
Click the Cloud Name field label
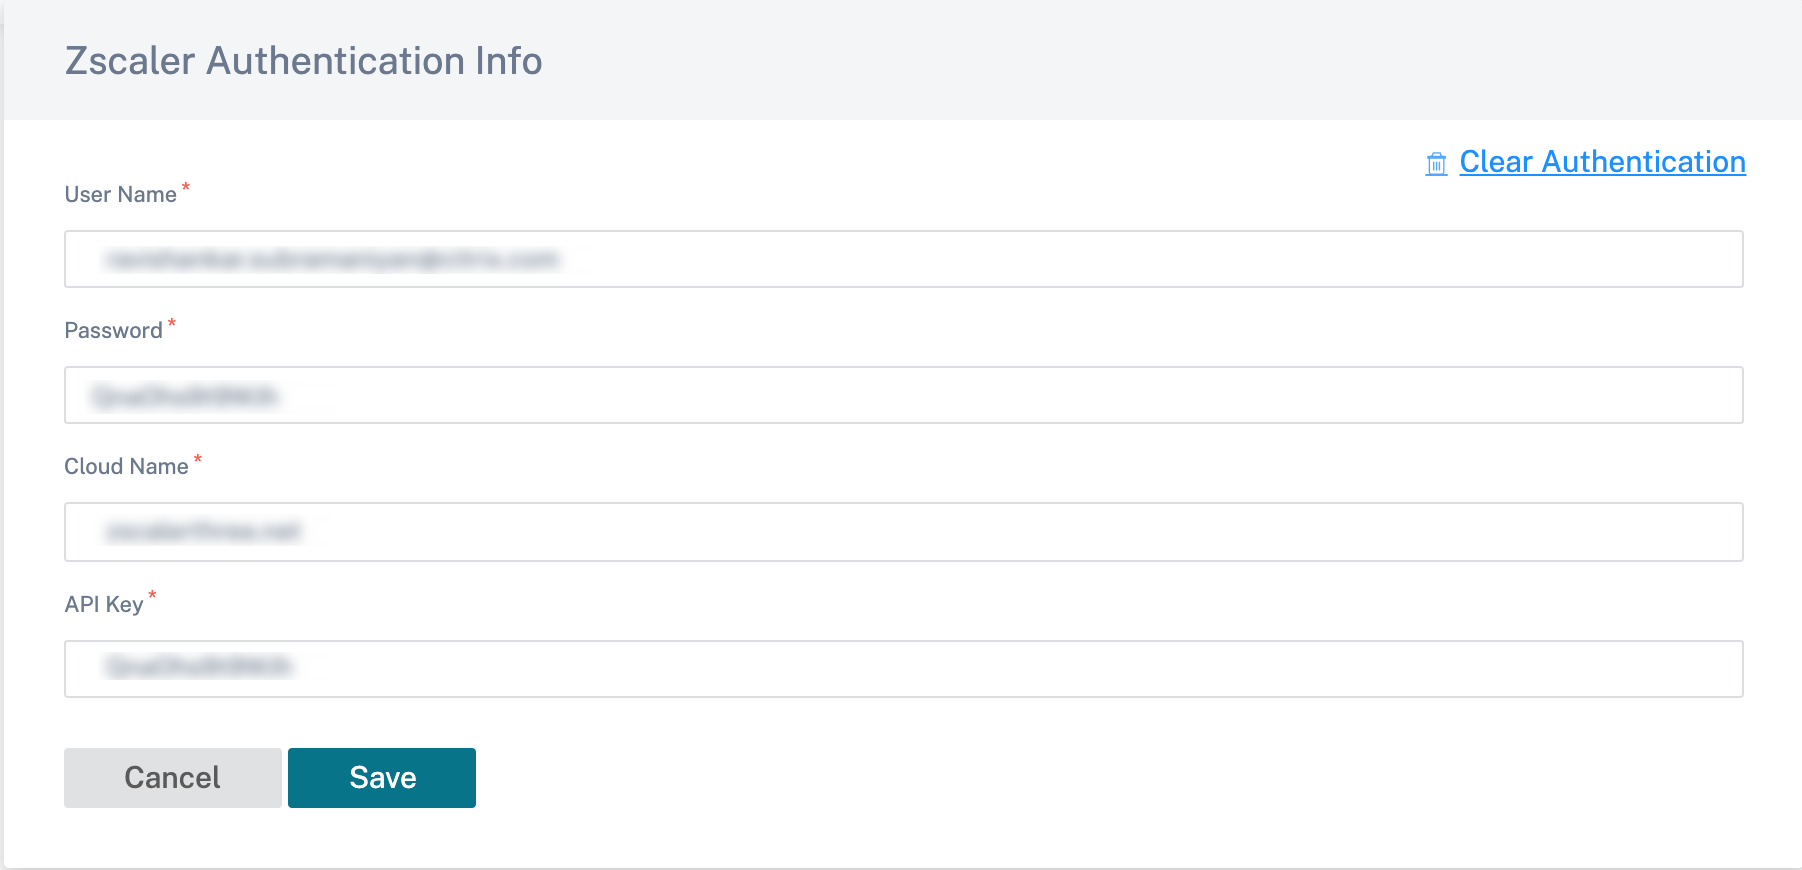click(x=126, y=467)
